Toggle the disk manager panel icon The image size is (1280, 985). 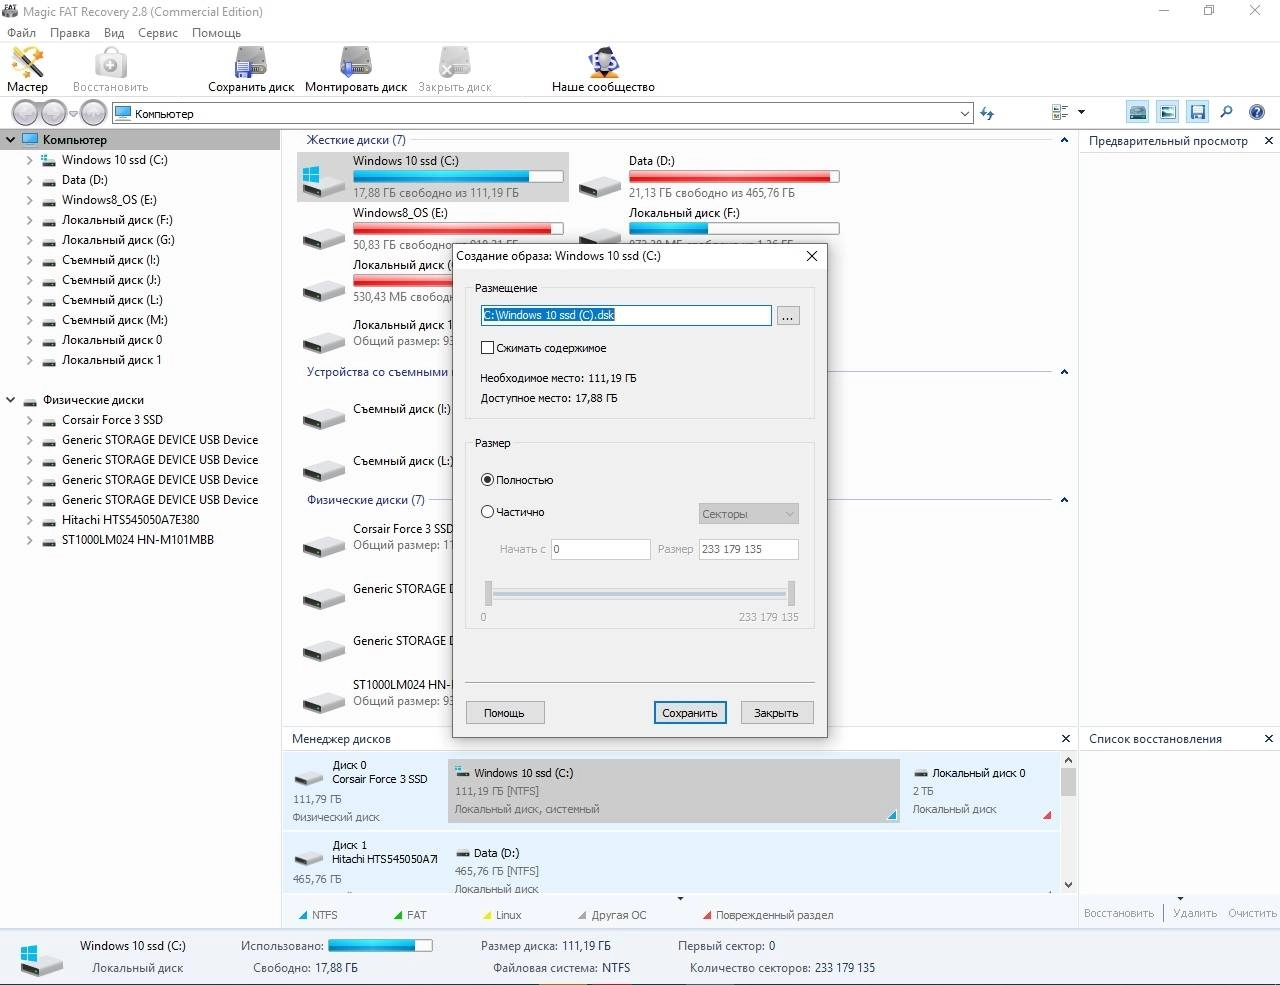tap(1137, 113)
